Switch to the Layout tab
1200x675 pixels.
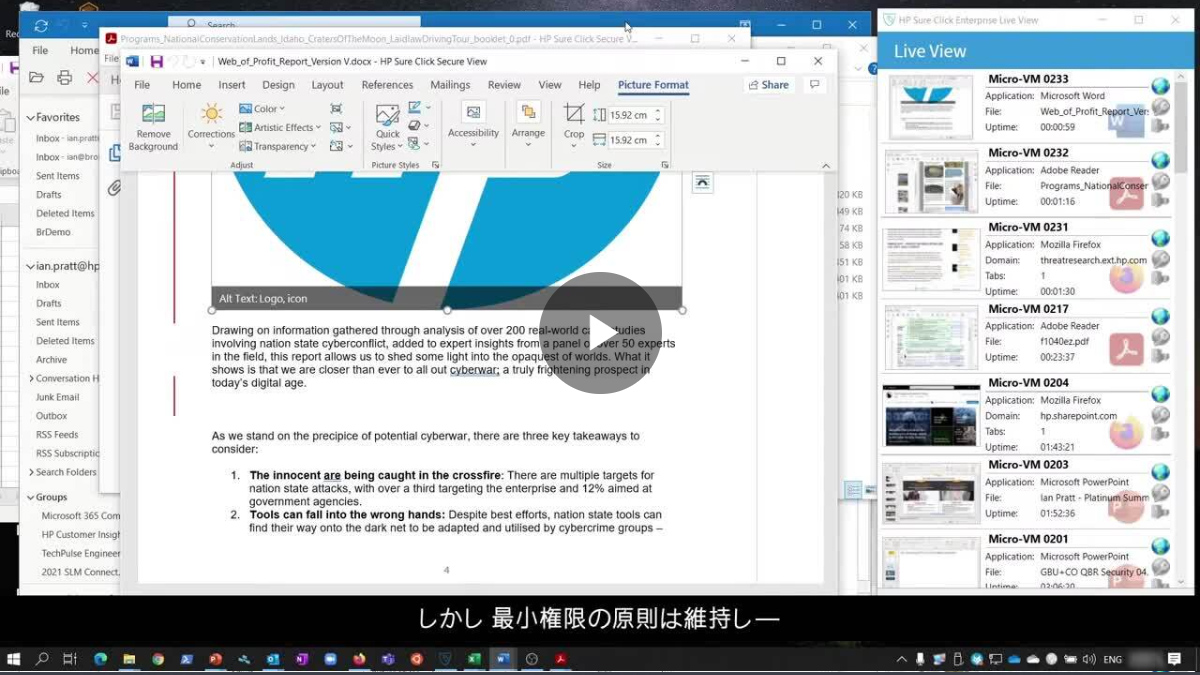point(327,85)
